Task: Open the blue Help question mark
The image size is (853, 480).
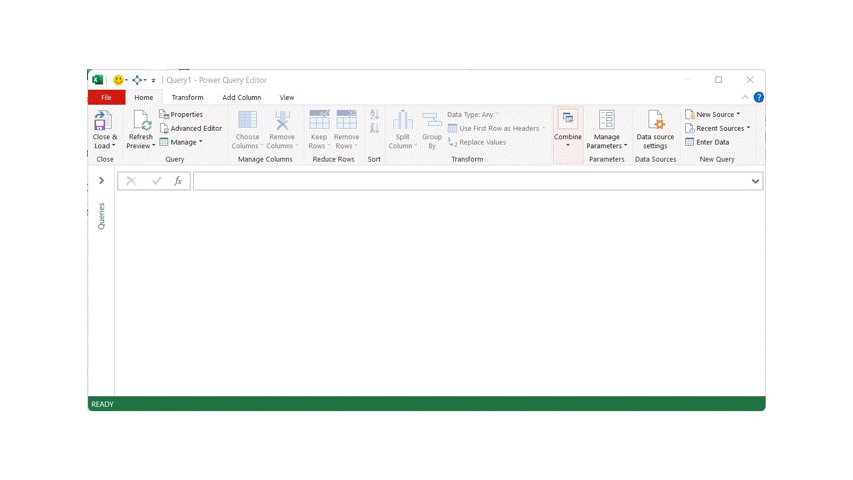Action: point(758,97)
